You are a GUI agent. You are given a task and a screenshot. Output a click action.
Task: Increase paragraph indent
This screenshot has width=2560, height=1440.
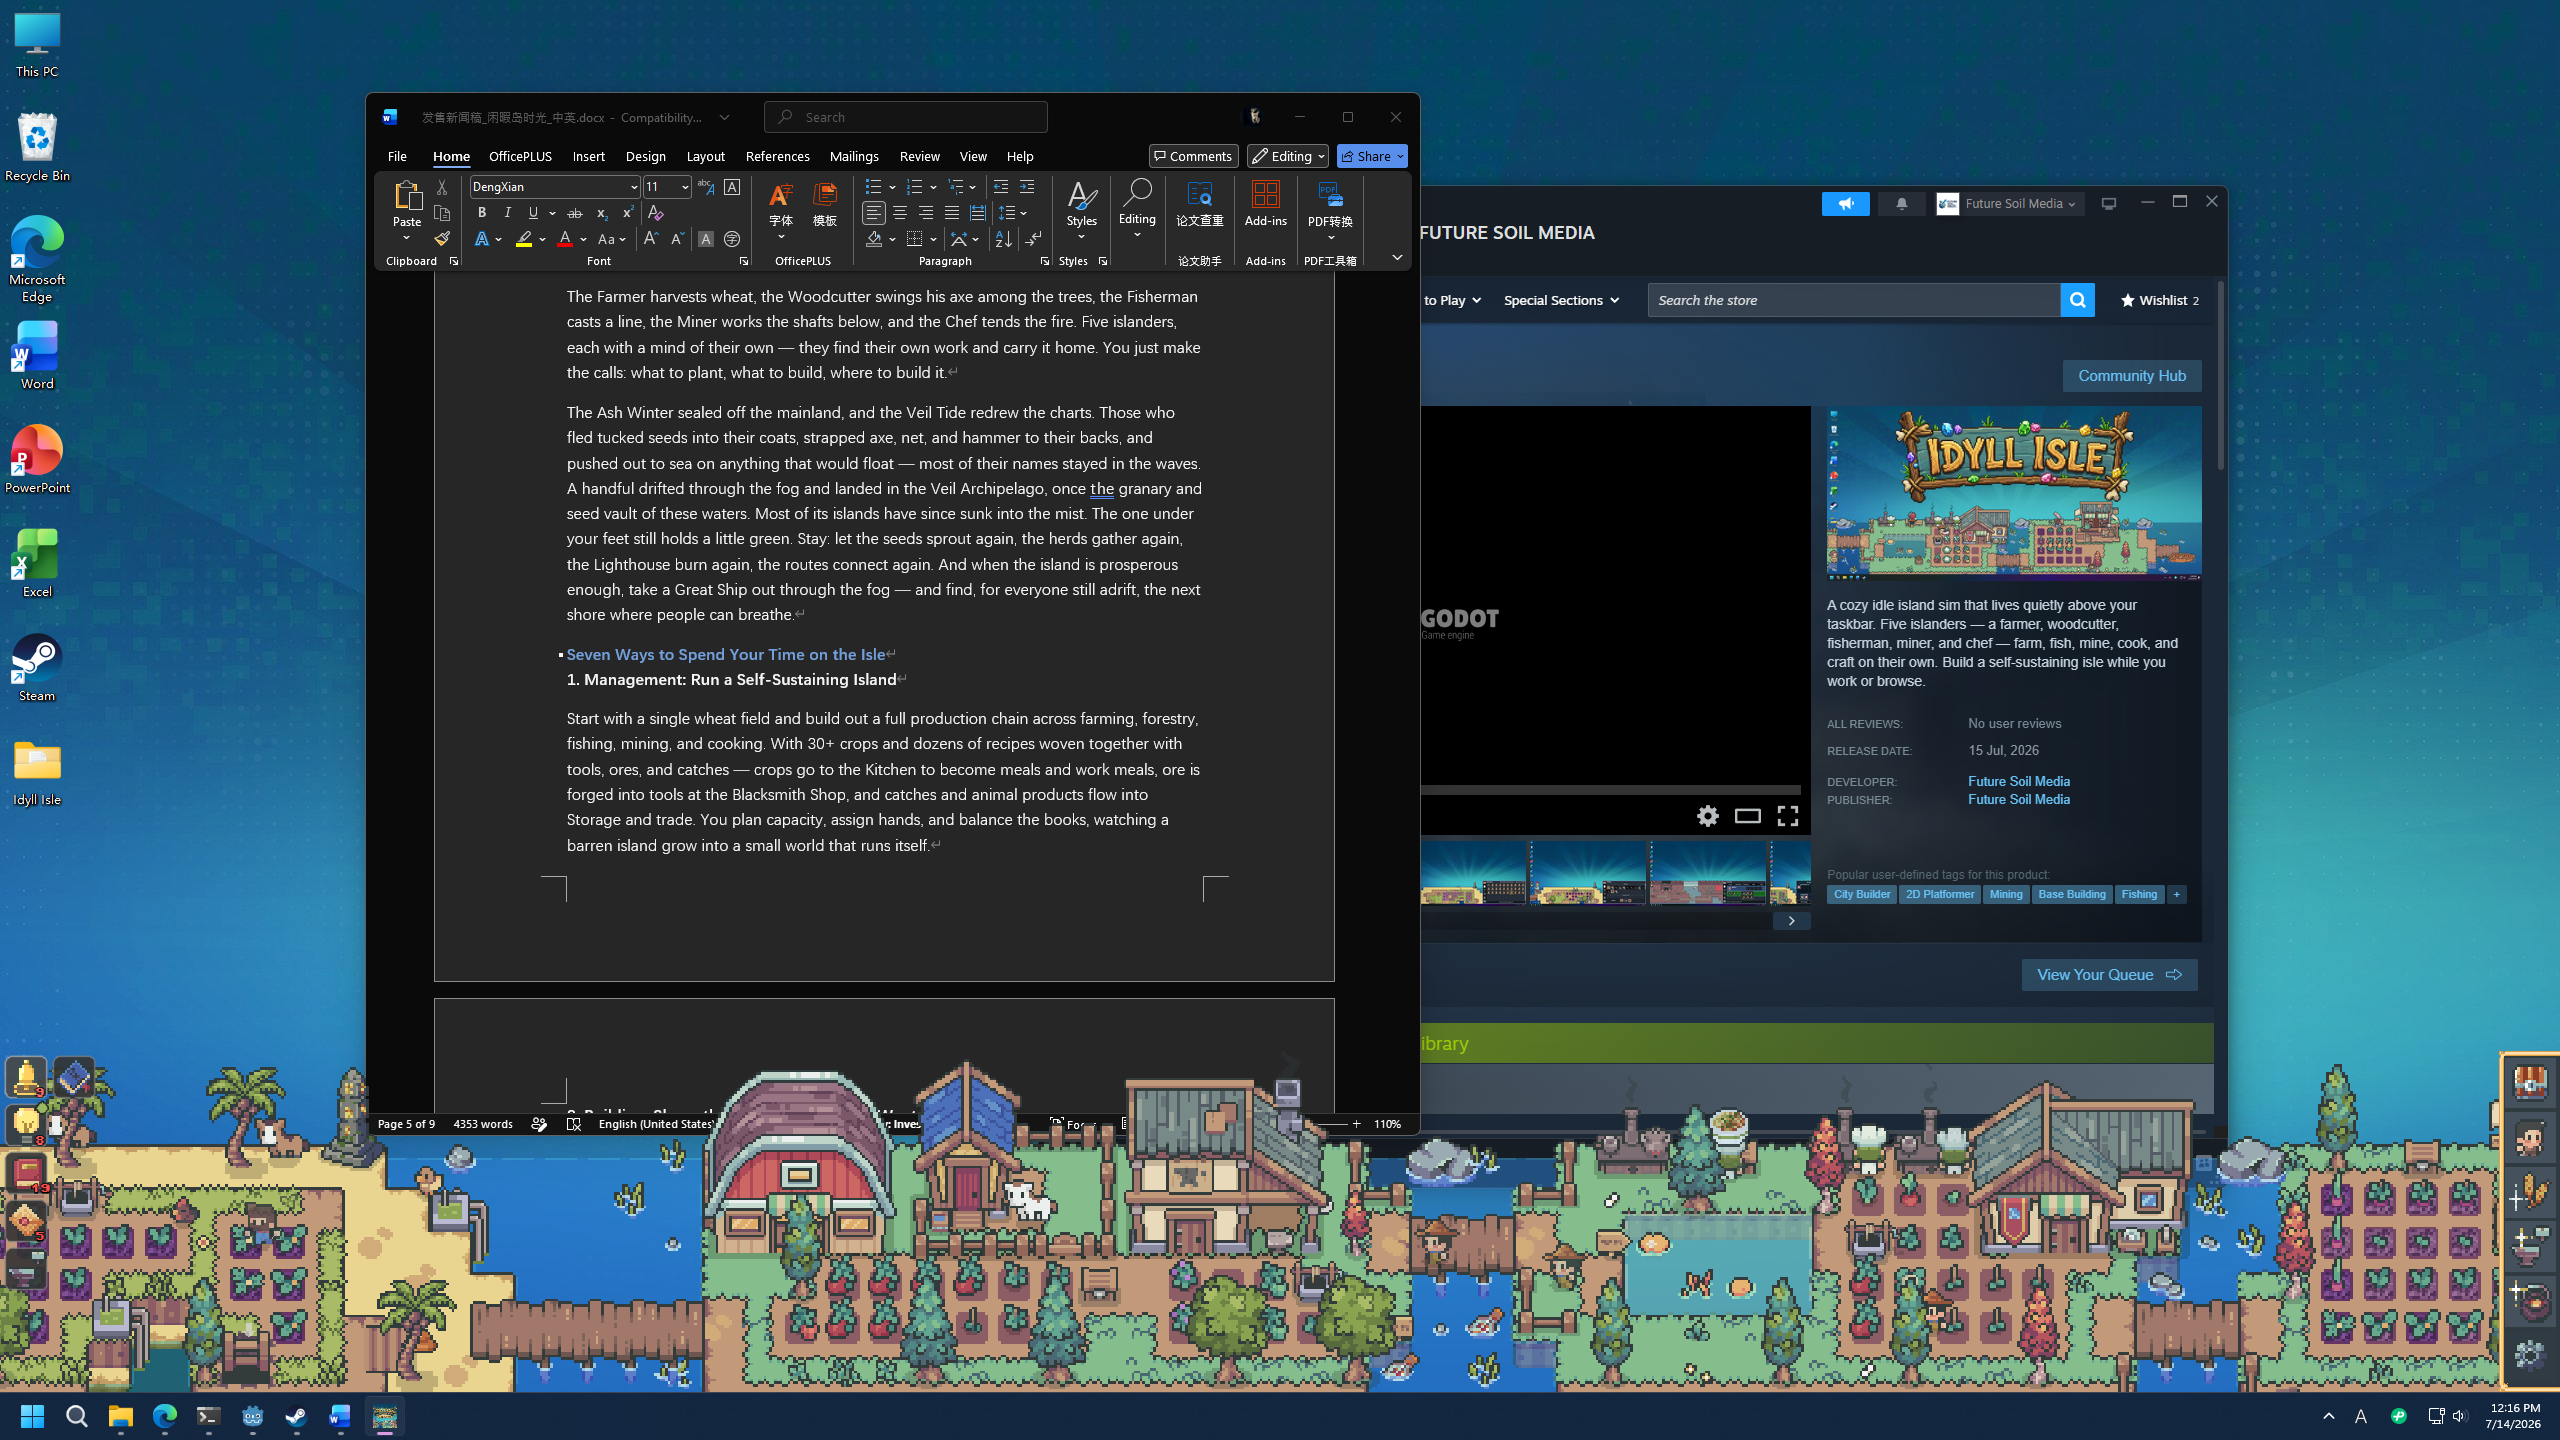(1027, 187)
